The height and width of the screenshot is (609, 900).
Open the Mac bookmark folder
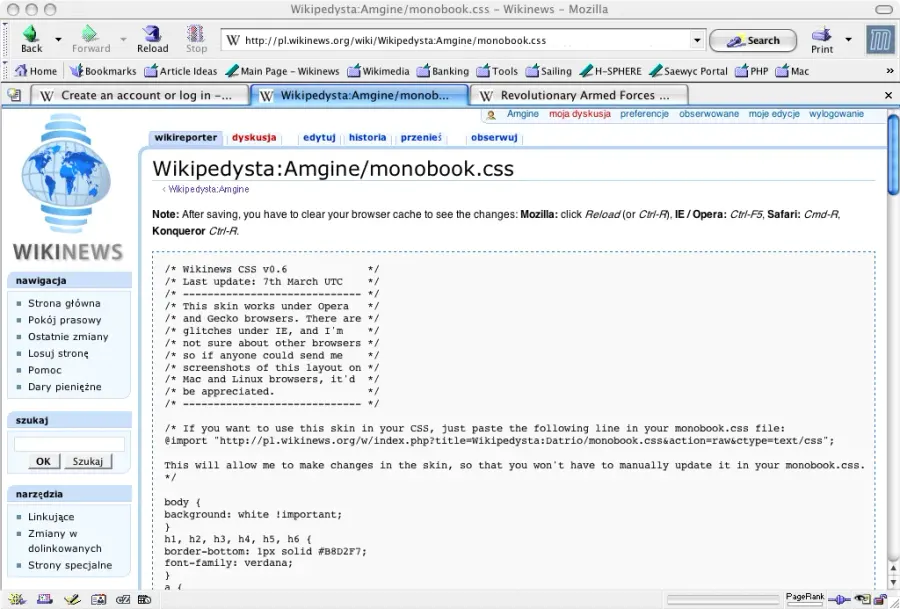coord(792,71)
